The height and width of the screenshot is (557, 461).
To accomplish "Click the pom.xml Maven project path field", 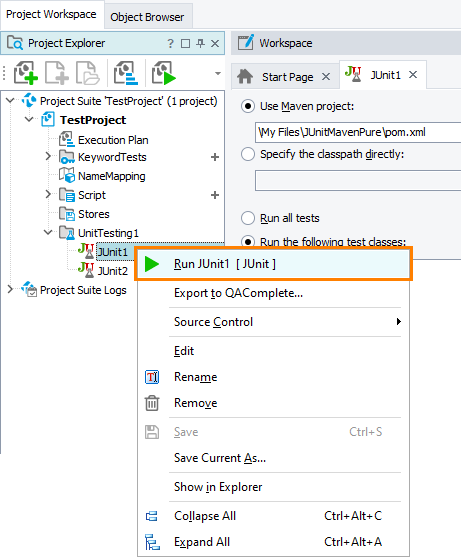I will pos(358,133).
